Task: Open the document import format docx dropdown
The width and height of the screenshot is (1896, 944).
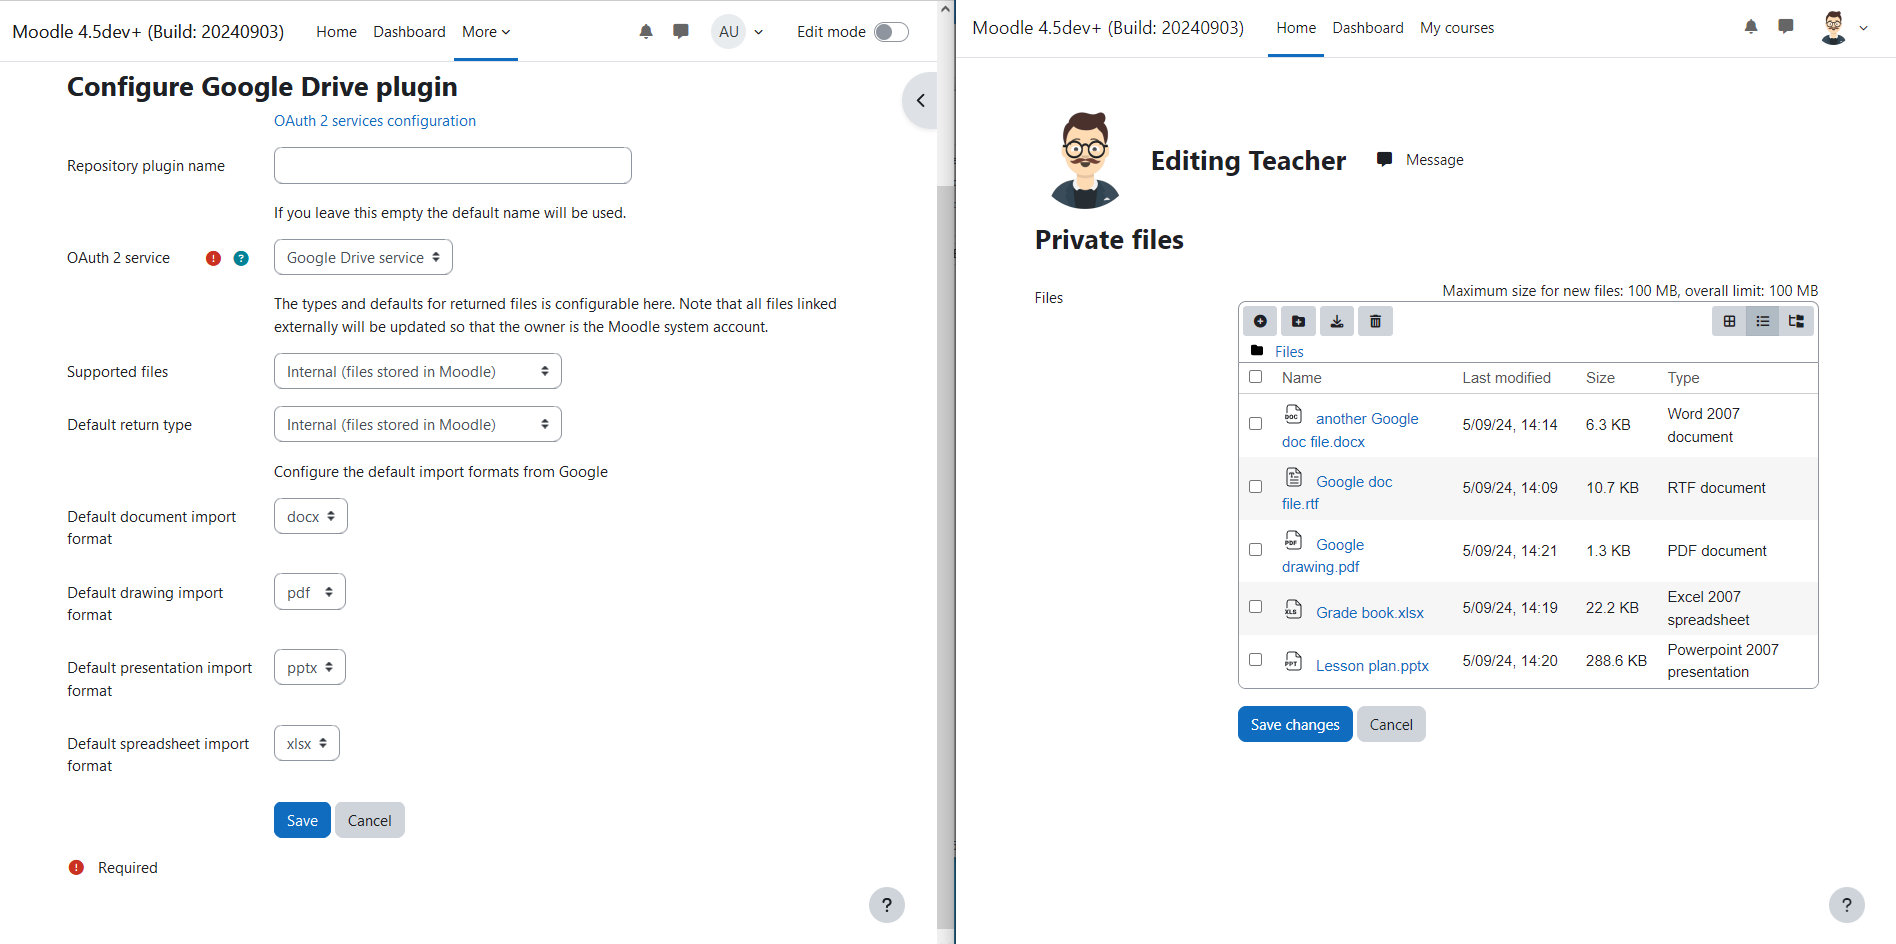Action: click(311, 516)
